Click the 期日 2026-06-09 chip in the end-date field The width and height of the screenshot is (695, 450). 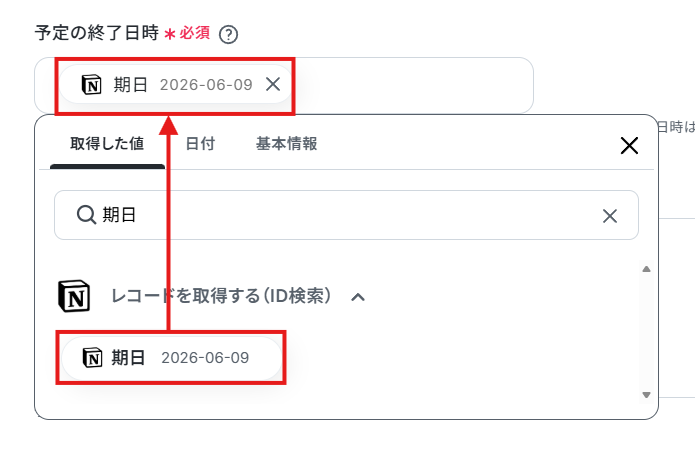click(175, 84)
